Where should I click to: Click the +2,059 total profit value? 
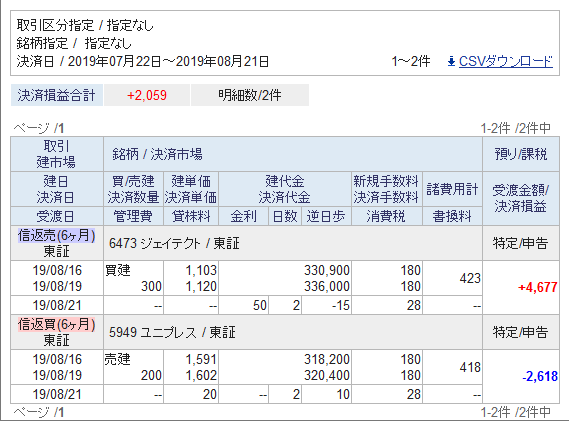[147, 95]
